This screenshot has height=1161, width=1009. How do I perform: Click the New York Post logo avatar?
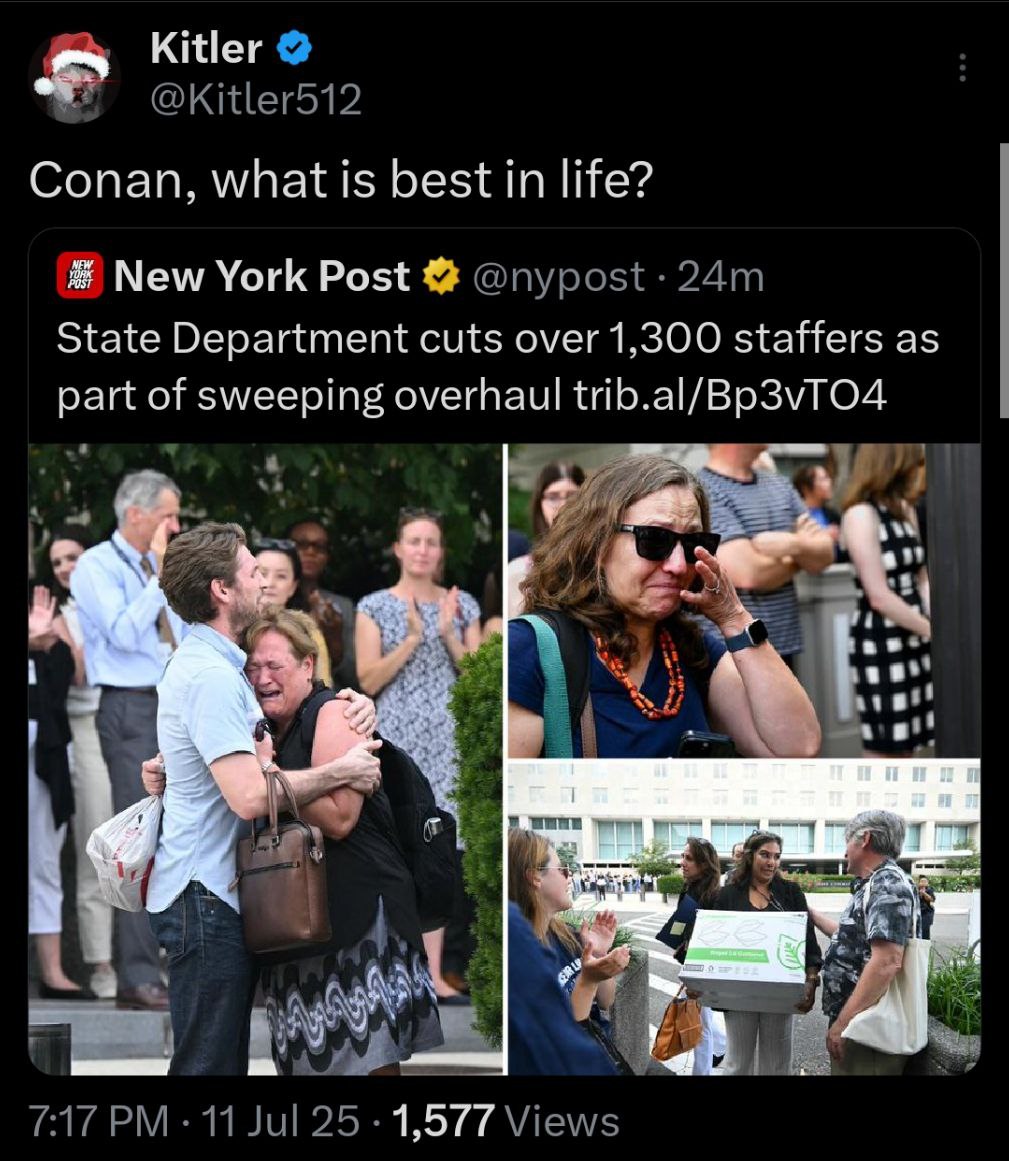pyautogui.click(x=80, y=275)
